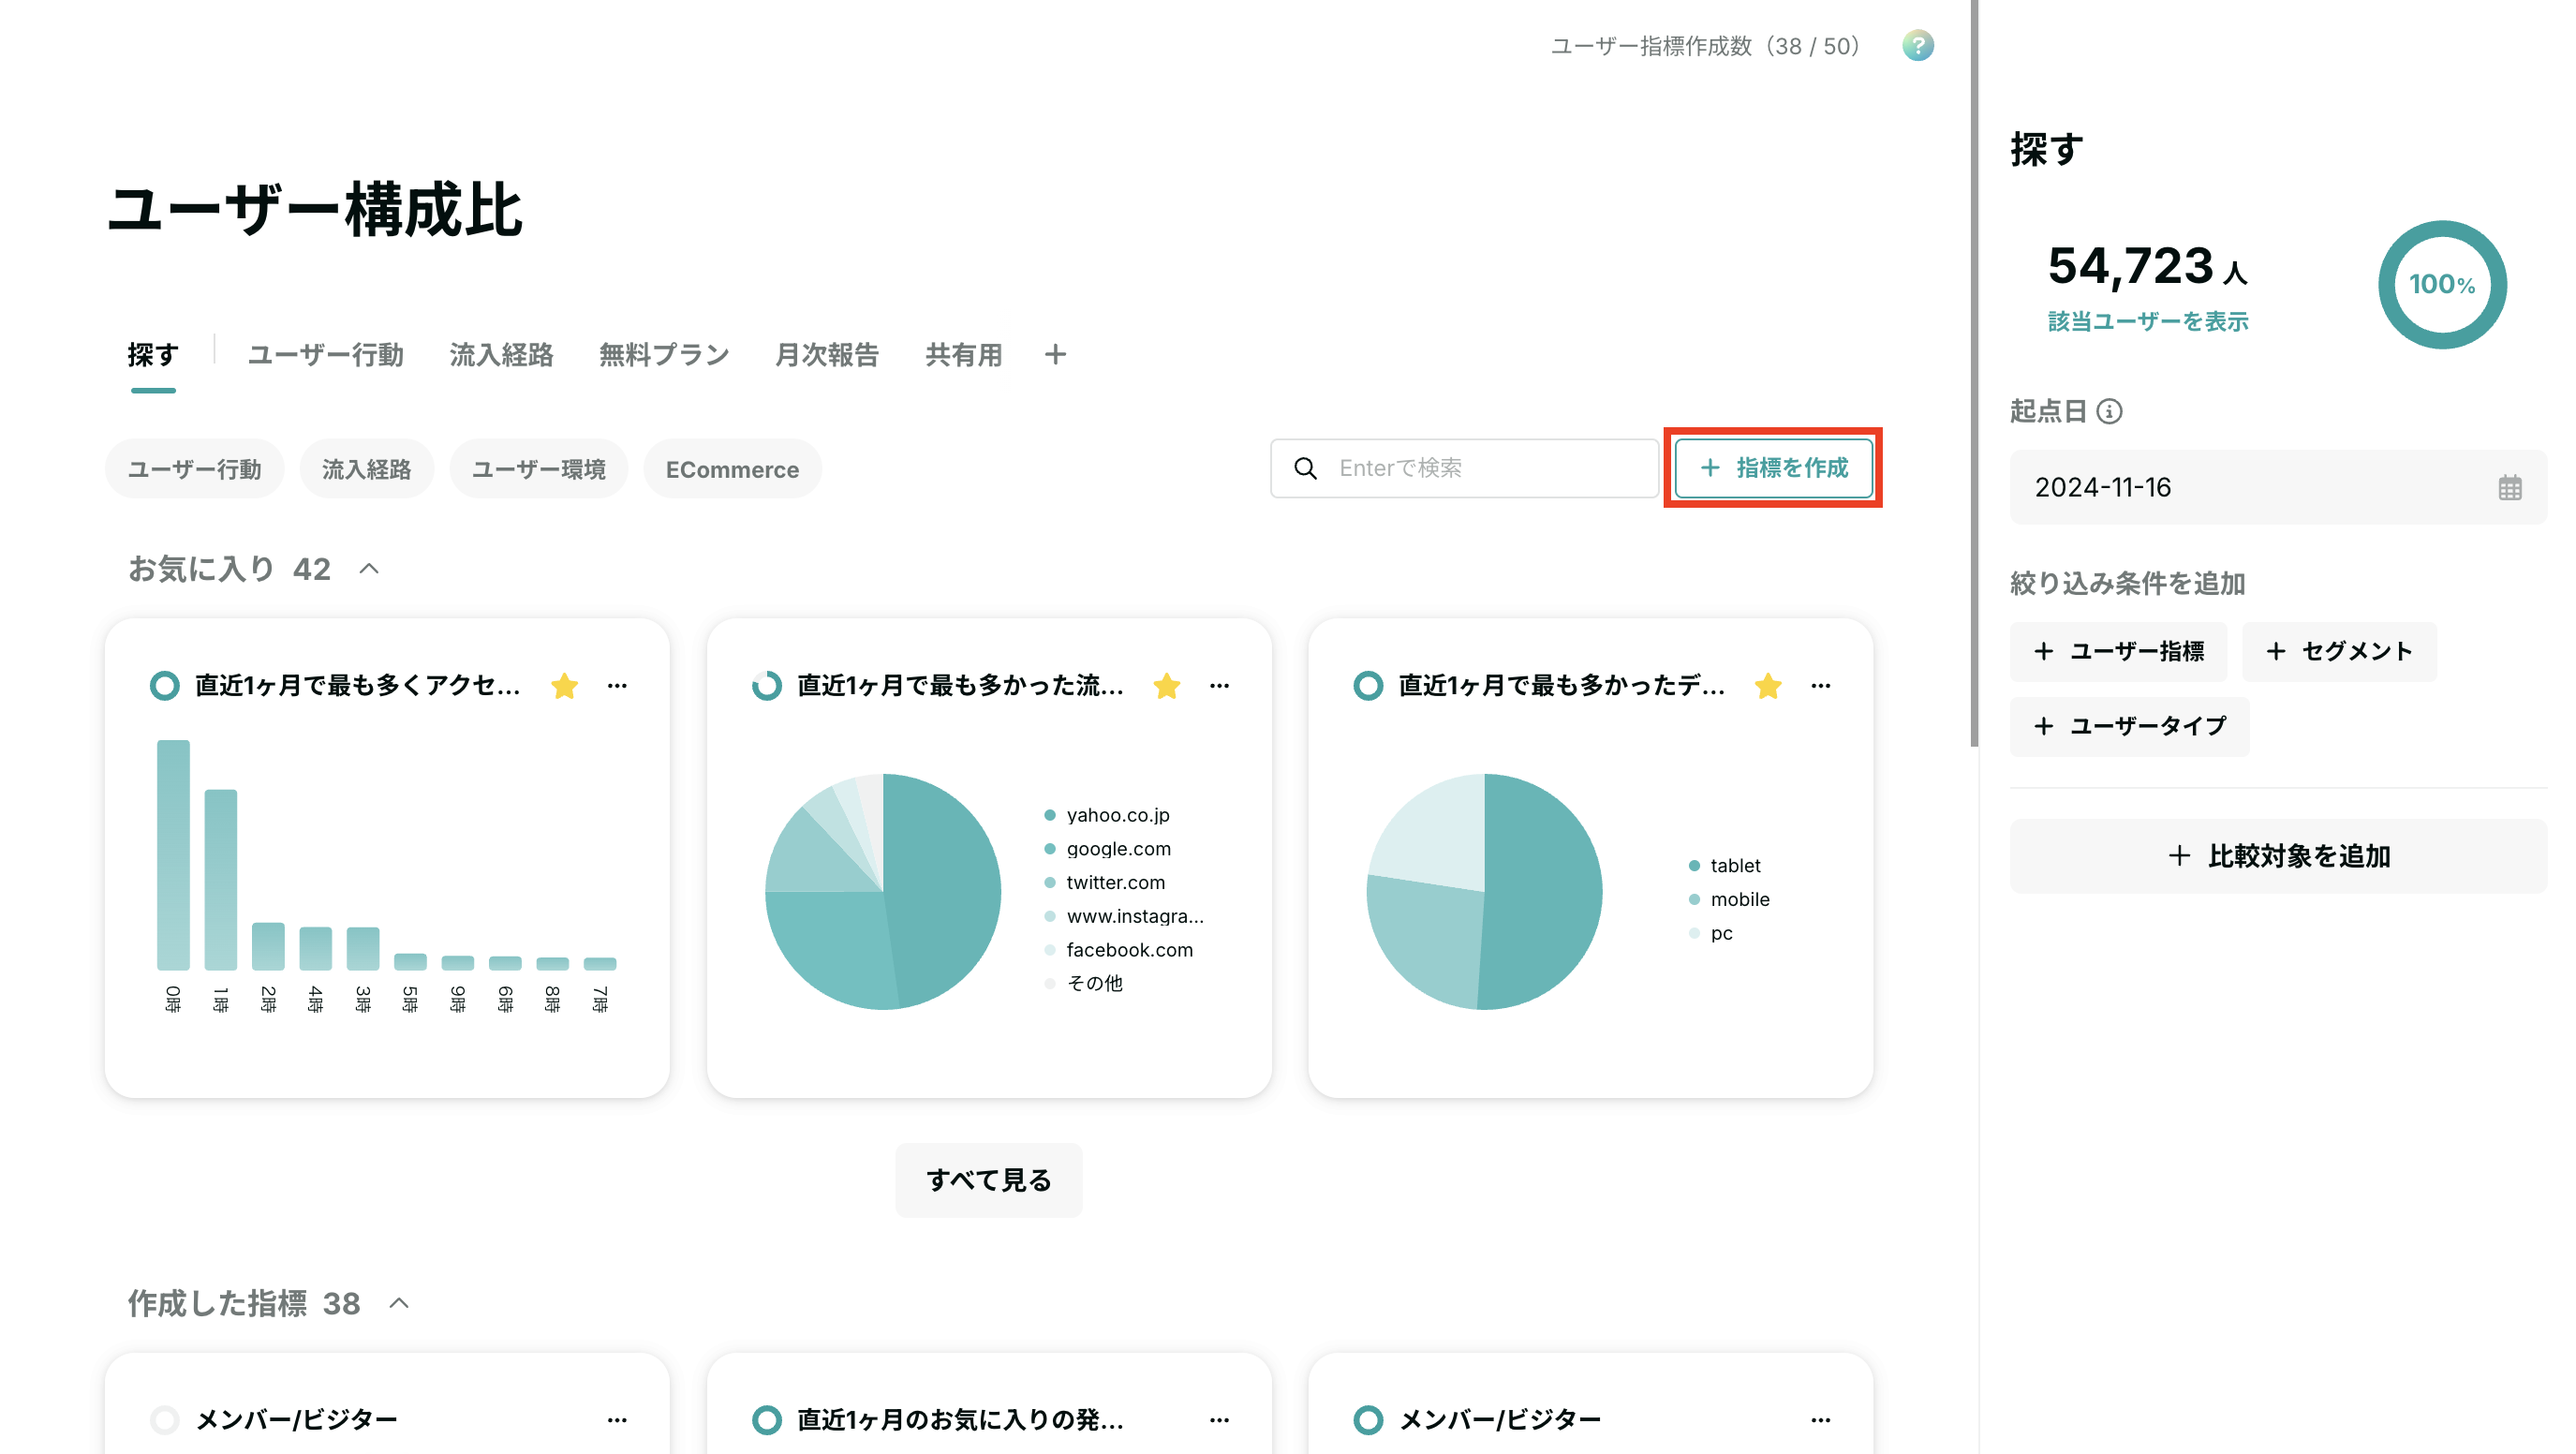Open more menu on 直近1ヶ月で最も多かったデ card
The width and height of the screenshot is (2576, 1454).
pos(1820,686)
